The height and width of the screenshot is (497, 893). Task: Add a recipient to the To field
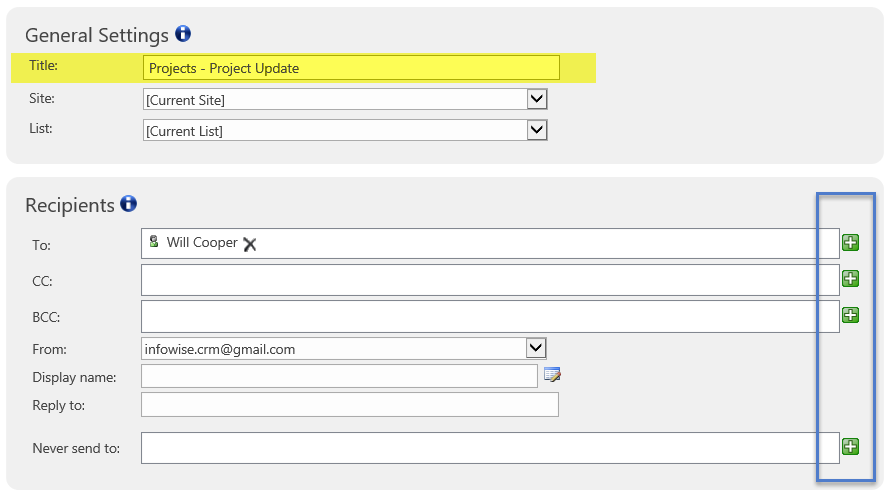850,243
